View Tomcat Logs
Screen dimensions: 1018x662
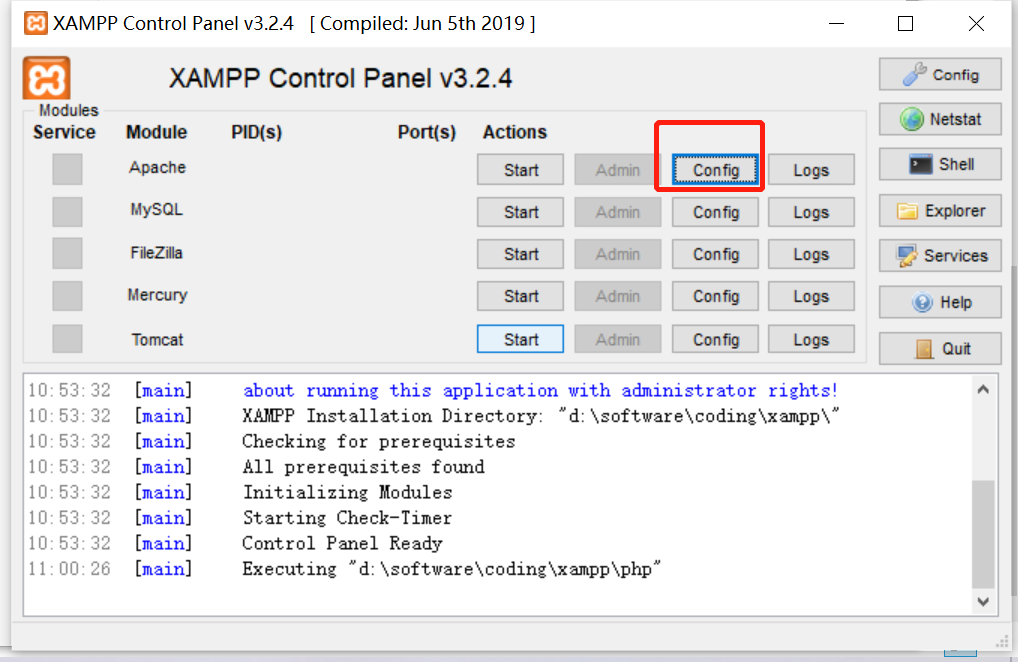[812, 339]
